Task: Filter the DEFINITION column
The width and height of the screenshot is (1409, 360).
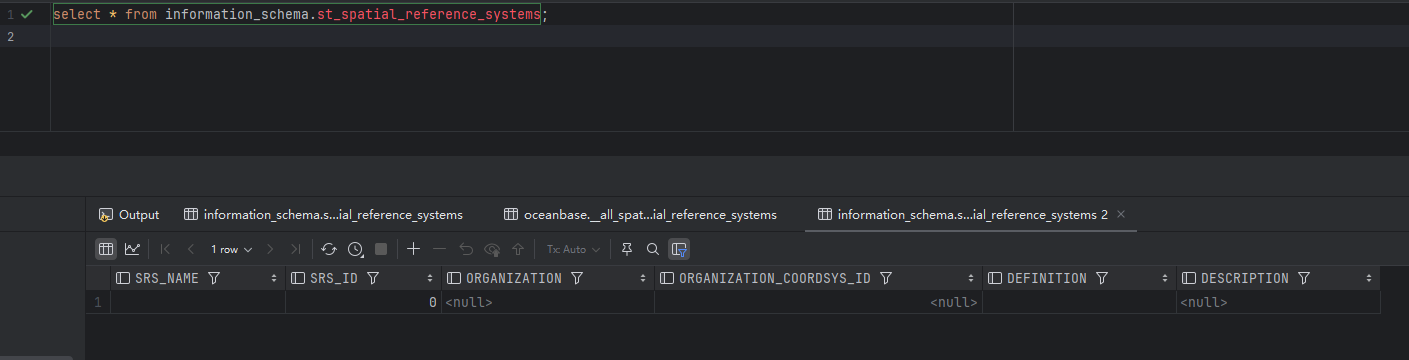Action: pos(1102,278)
